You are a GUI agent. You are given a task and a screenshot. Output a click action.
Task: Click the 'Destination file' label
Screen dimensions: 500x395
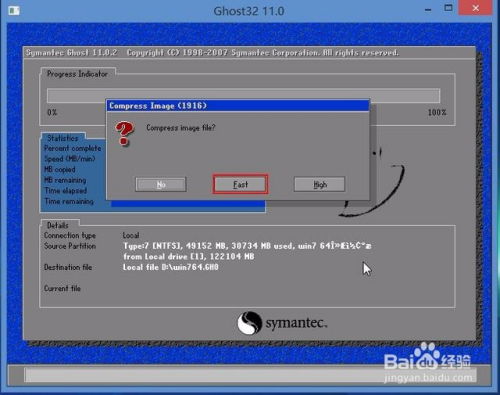pyautogui.click(x=68, y=267)
